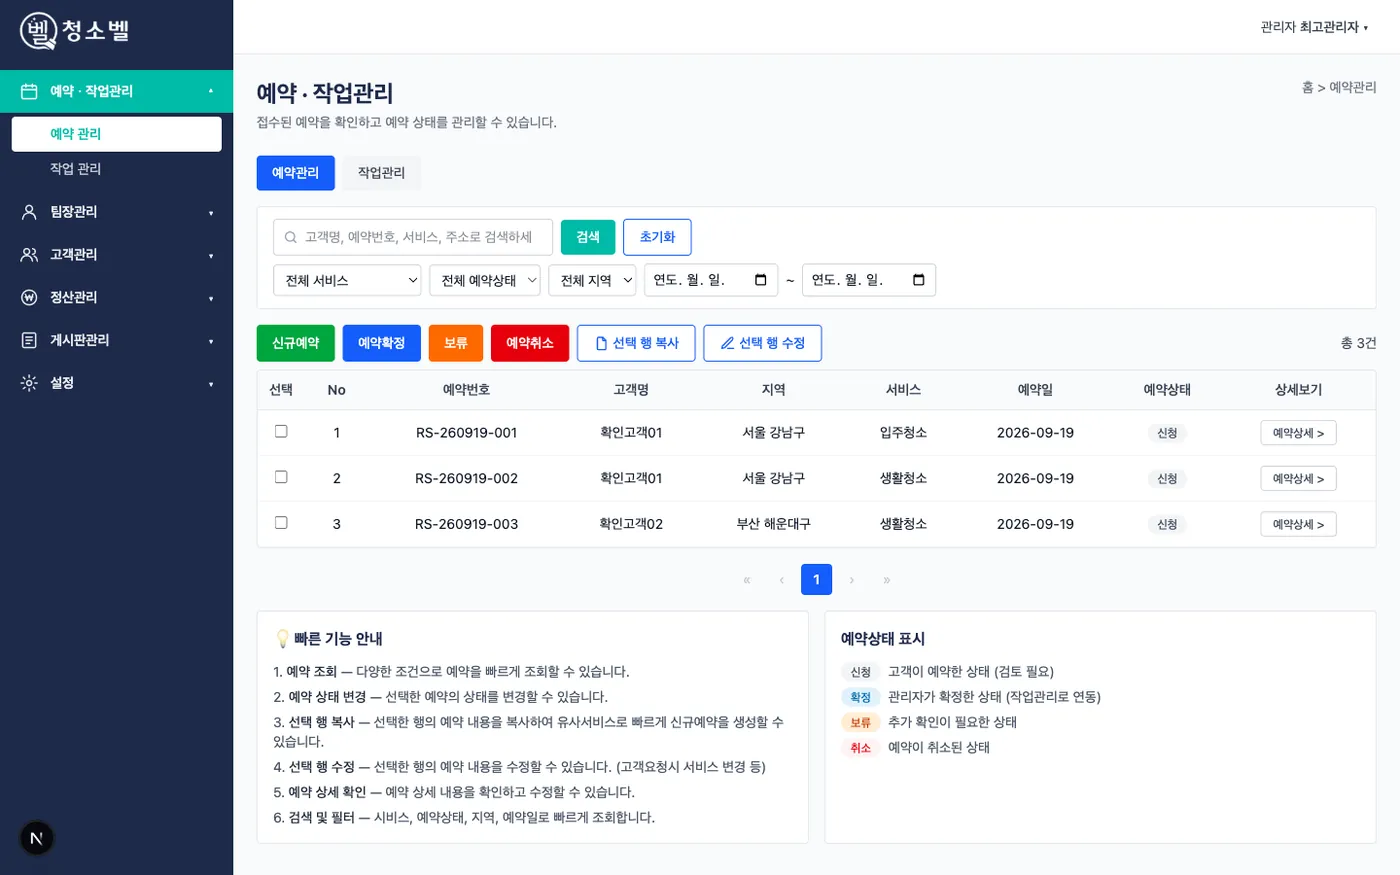Click the 선택 행 복사 button
The height and width of the screenshot is (875, 1400).
click(637, 343)
